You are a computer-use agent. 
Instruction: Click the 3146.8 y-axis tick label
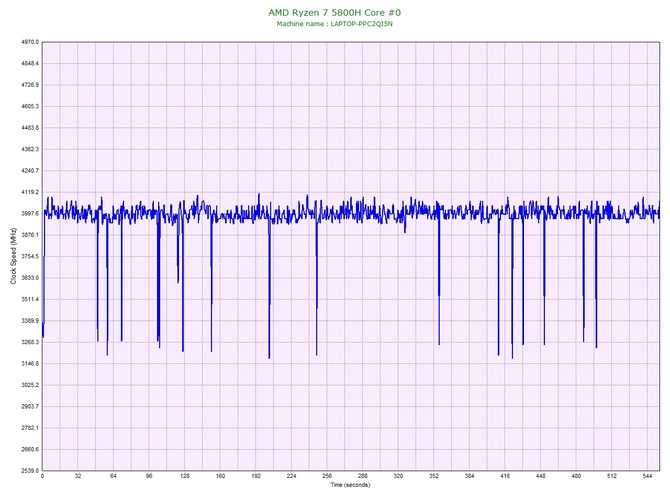pyautogui.click(x=30, y=364)
